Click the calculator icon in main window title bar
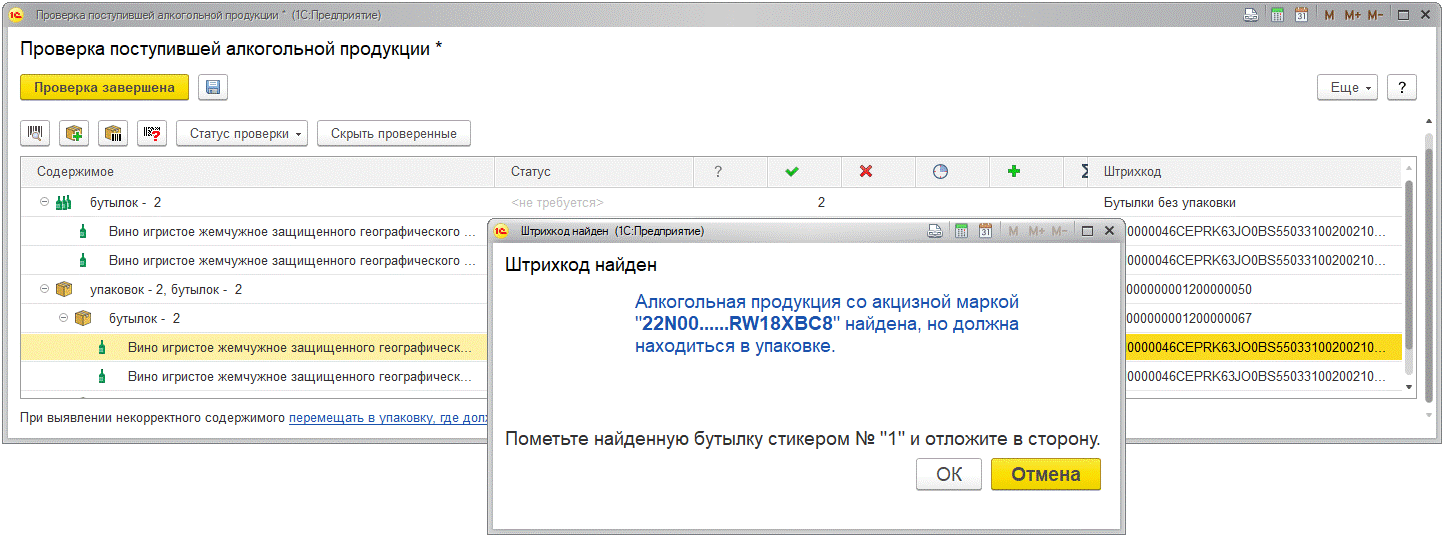 click(1277, 15)
